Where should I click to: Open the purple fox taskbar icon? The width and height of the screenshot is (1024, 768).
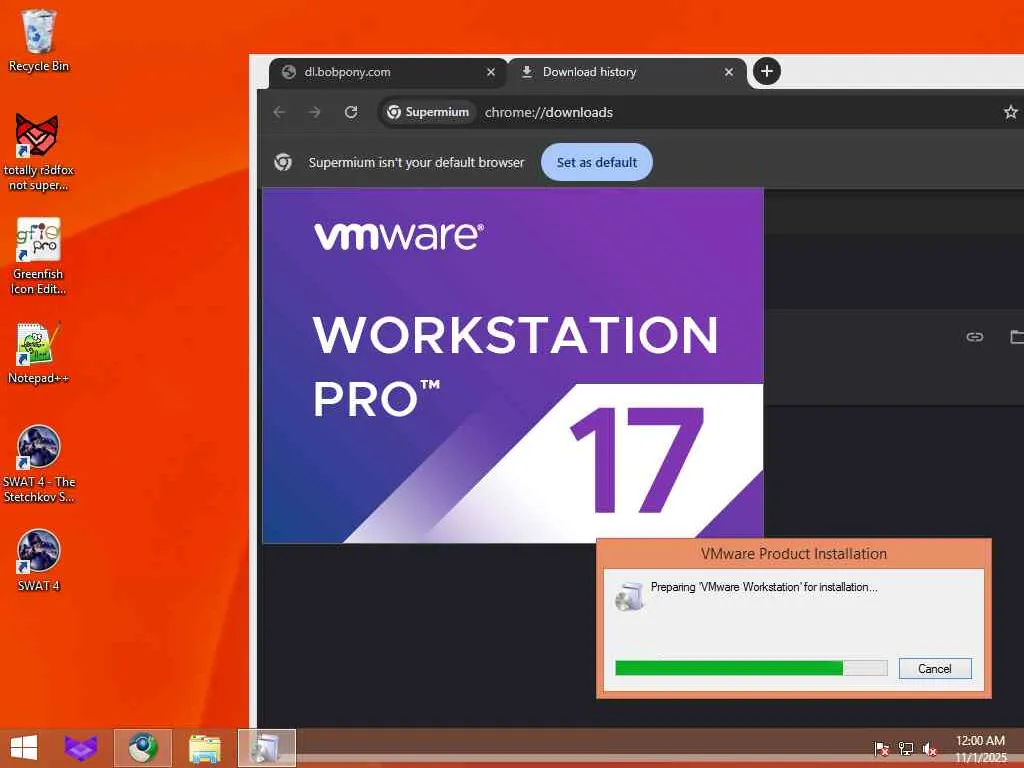tap(80, 748)
